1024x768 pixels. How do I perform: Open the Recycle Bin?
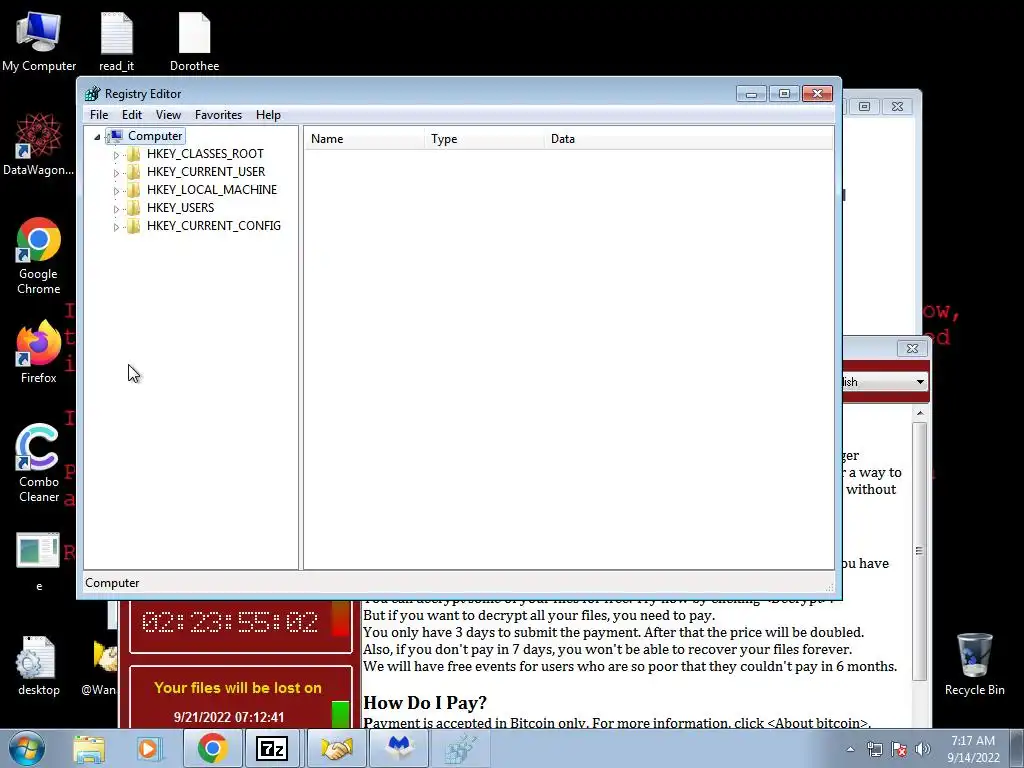974,665
